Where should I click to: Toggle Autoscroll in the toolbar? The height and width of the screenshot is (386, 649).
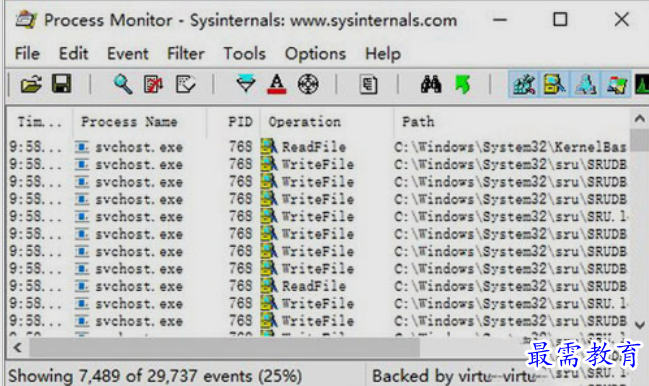(154, 84)
